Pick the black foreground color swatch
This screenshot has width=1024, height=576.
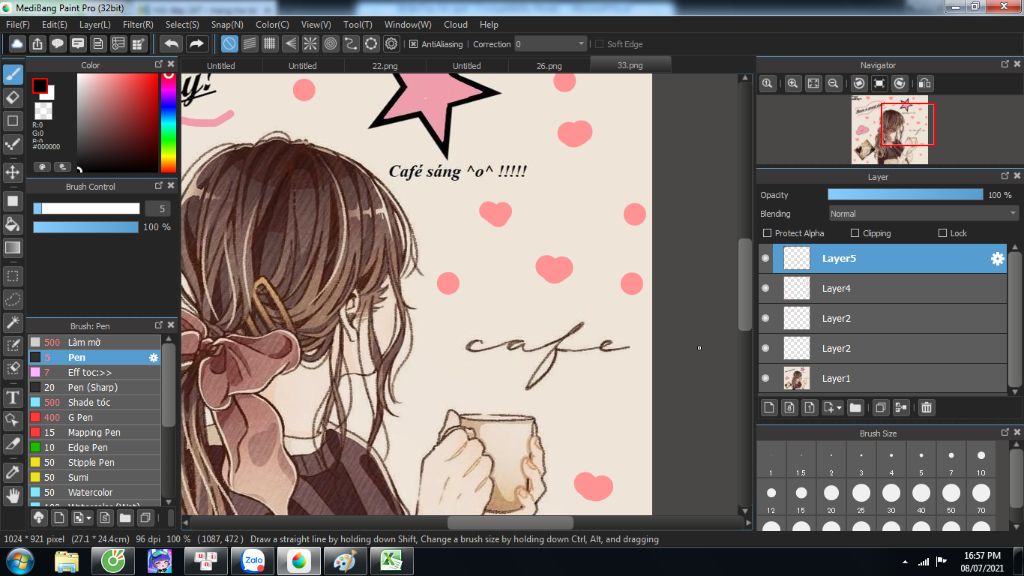(40, 86)
